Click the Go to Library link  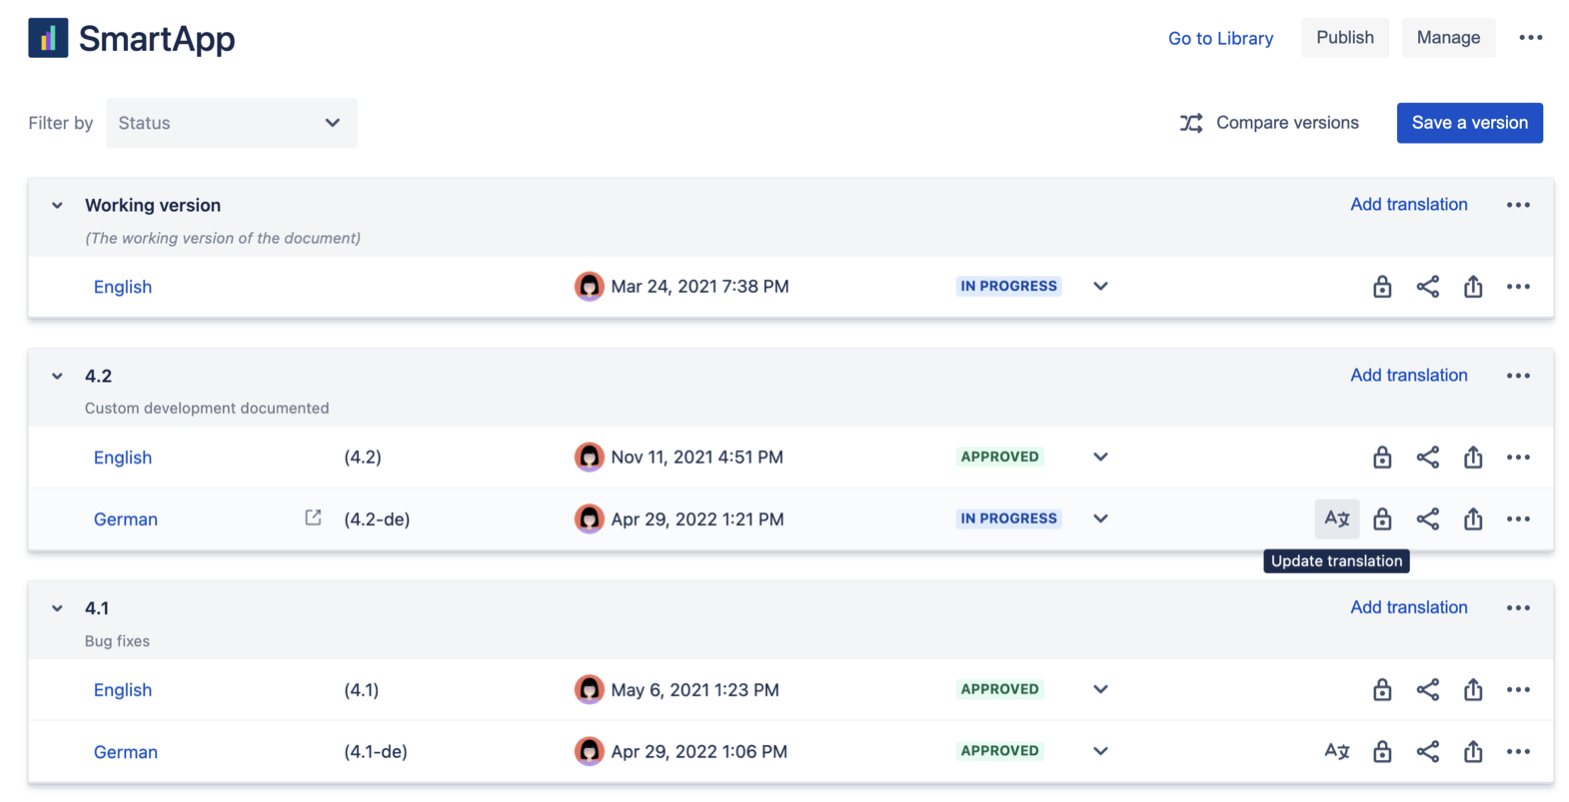click(x=1220, y=38)
